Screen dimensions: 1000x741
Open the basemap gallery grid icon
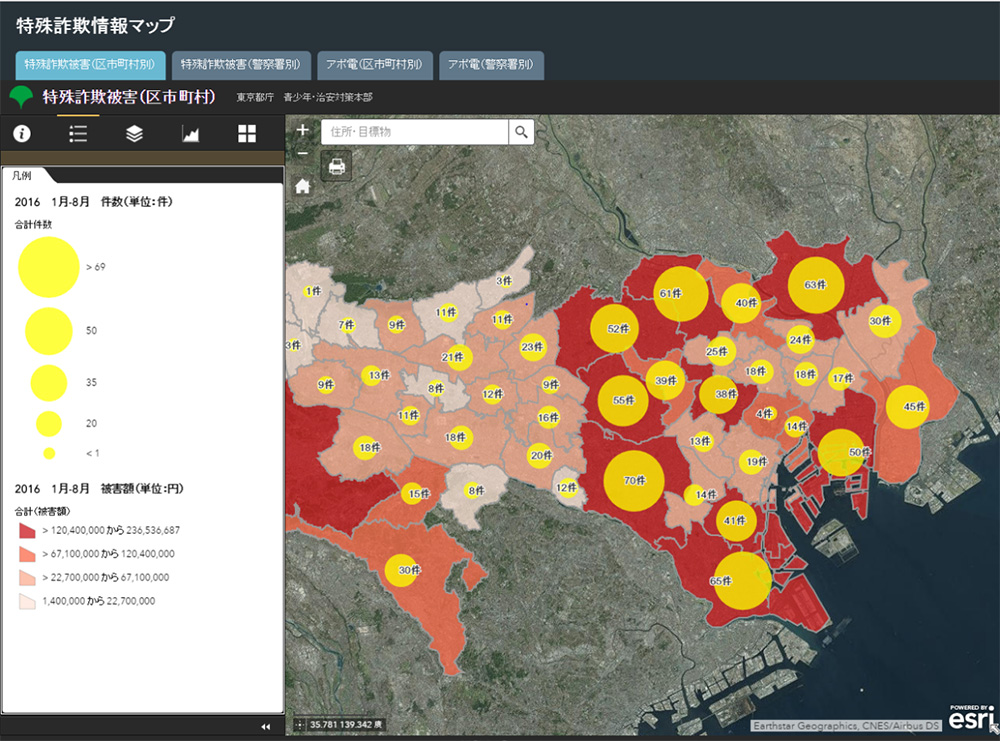pyautogui.click(x=247, y=134)
